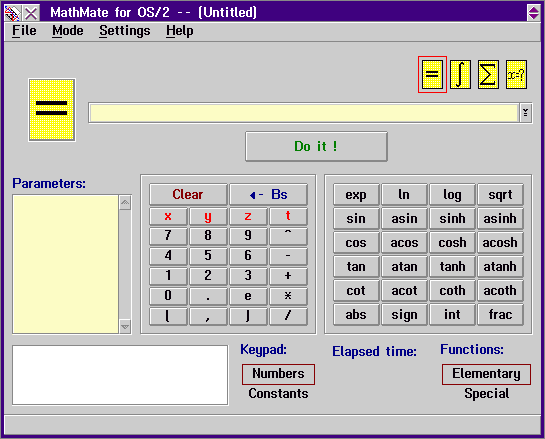Insert the acoth function

[x=500, y=290]
